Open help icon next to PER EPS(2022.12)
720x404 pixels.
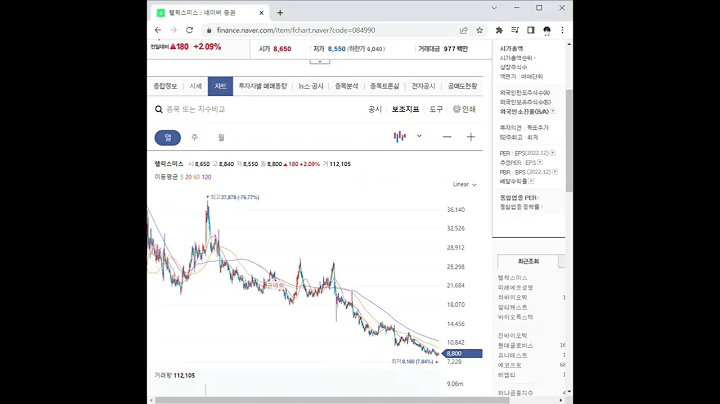tap(553, 153)
